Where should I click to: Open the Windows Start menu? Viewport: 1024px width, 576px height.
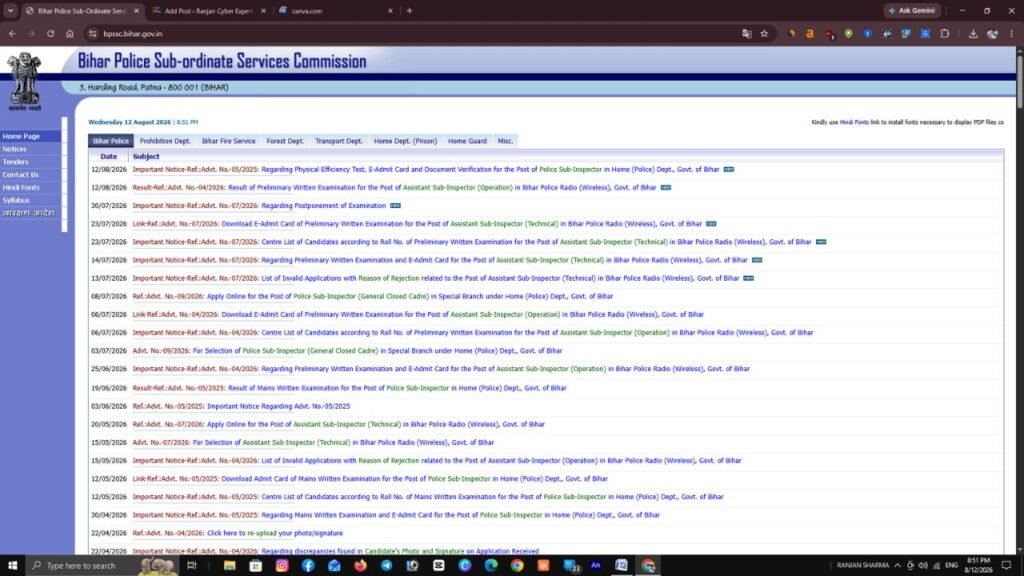12,565
